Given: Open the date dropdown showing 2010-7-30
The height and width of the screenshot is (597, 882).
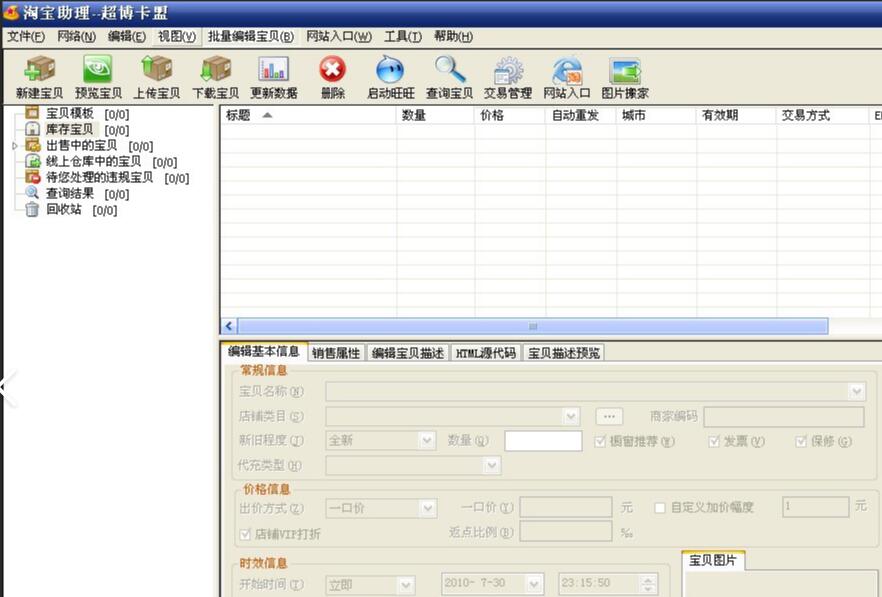Looking at the screenshot, I should point(534,585).
